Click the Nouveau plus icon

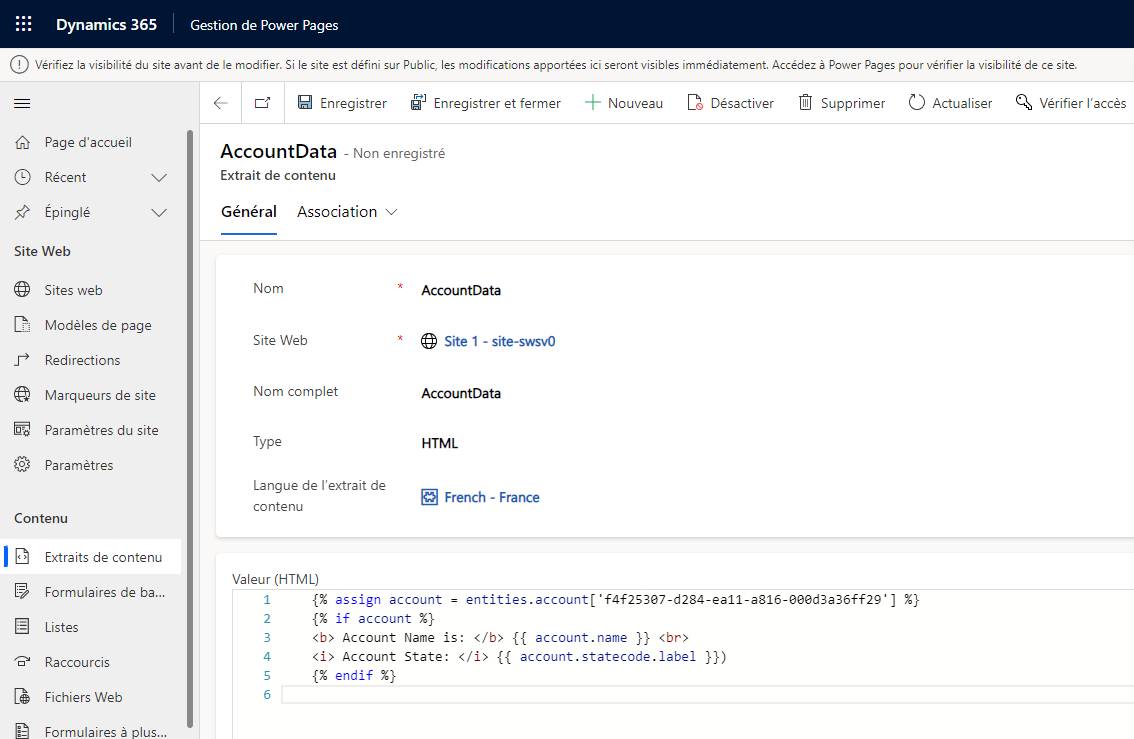[x=592, y=103]
